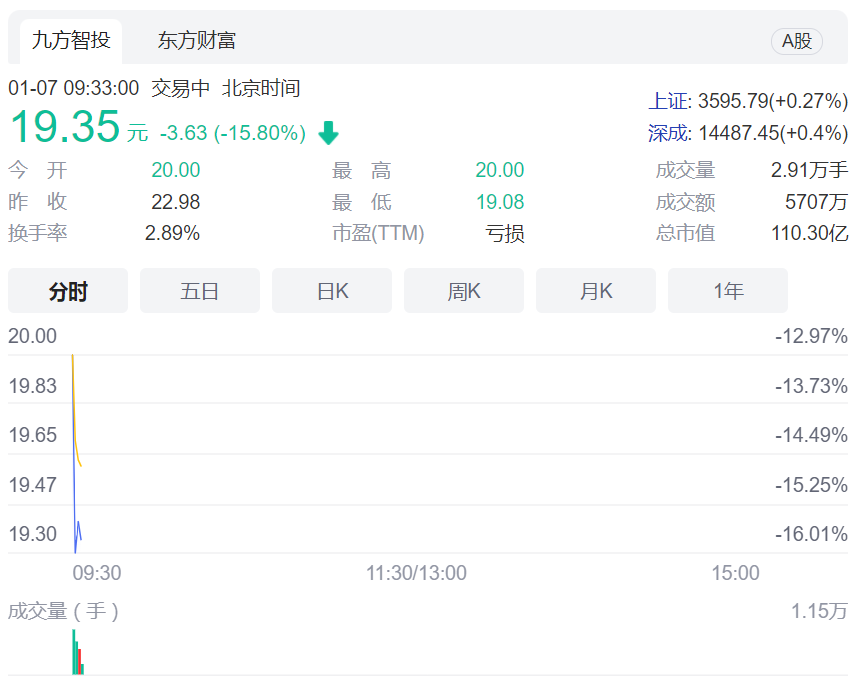Click the green falling-price arrow icon
867x689 pixels.
(328, 132)
